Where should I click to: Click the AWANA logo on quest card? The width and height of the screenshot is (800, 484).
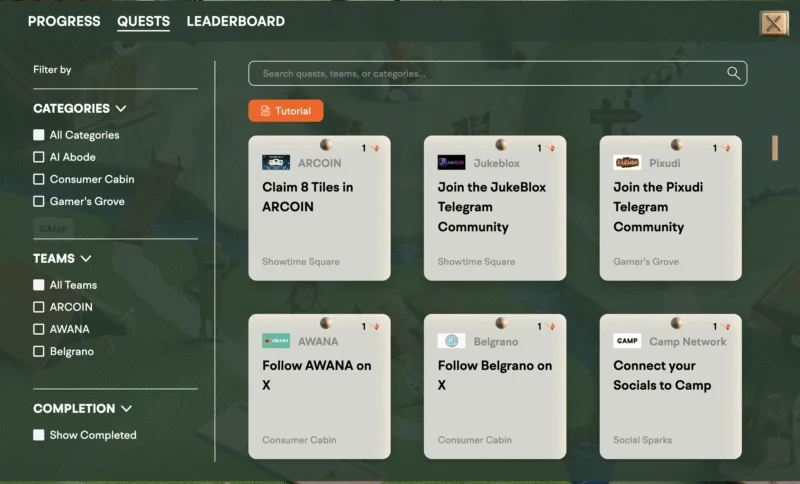click(x=276, y=341)
